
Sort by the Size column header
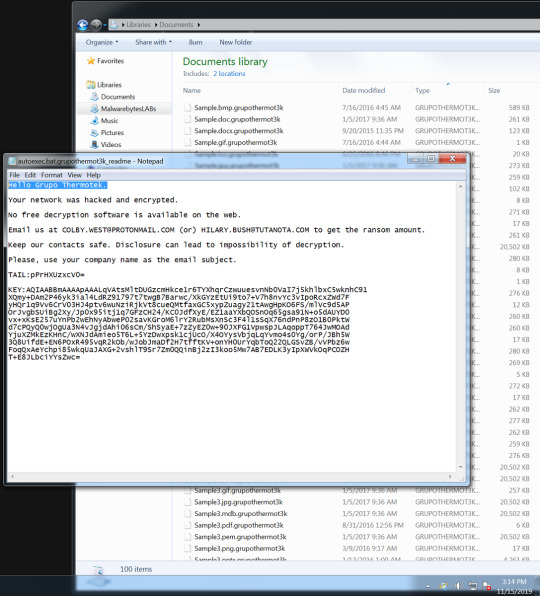coord(494,90)
